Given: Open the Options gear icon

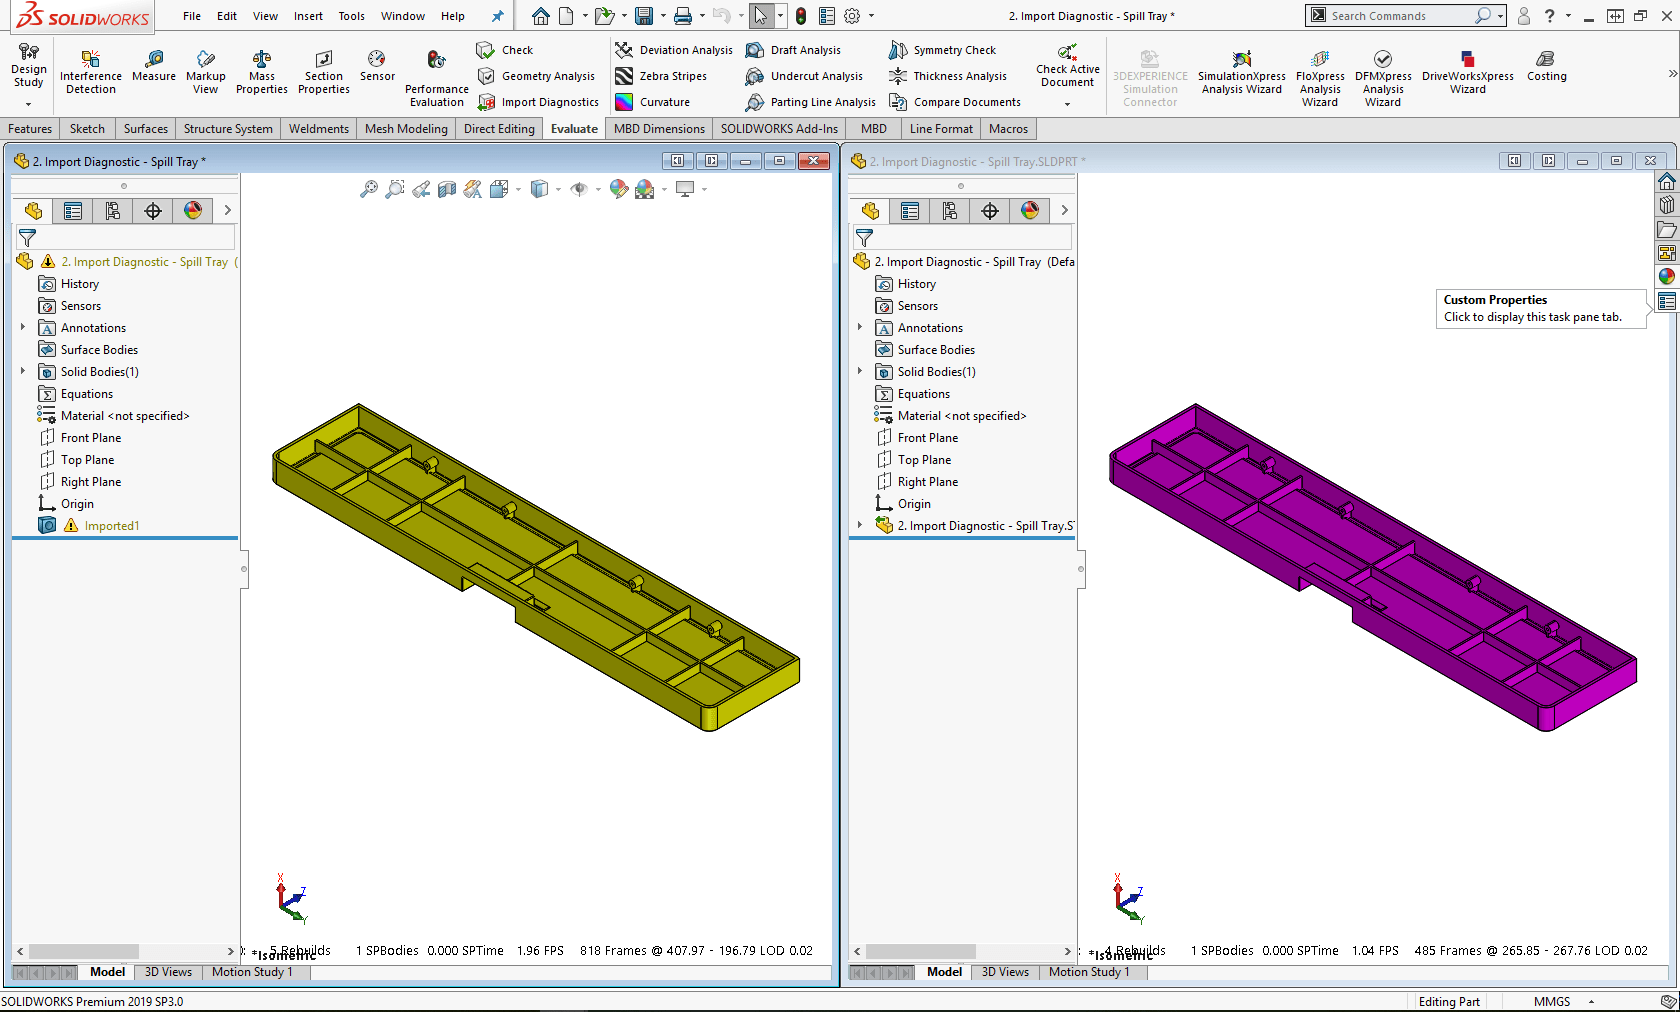Looking at the screenshot, I should (x=852, y=16).
